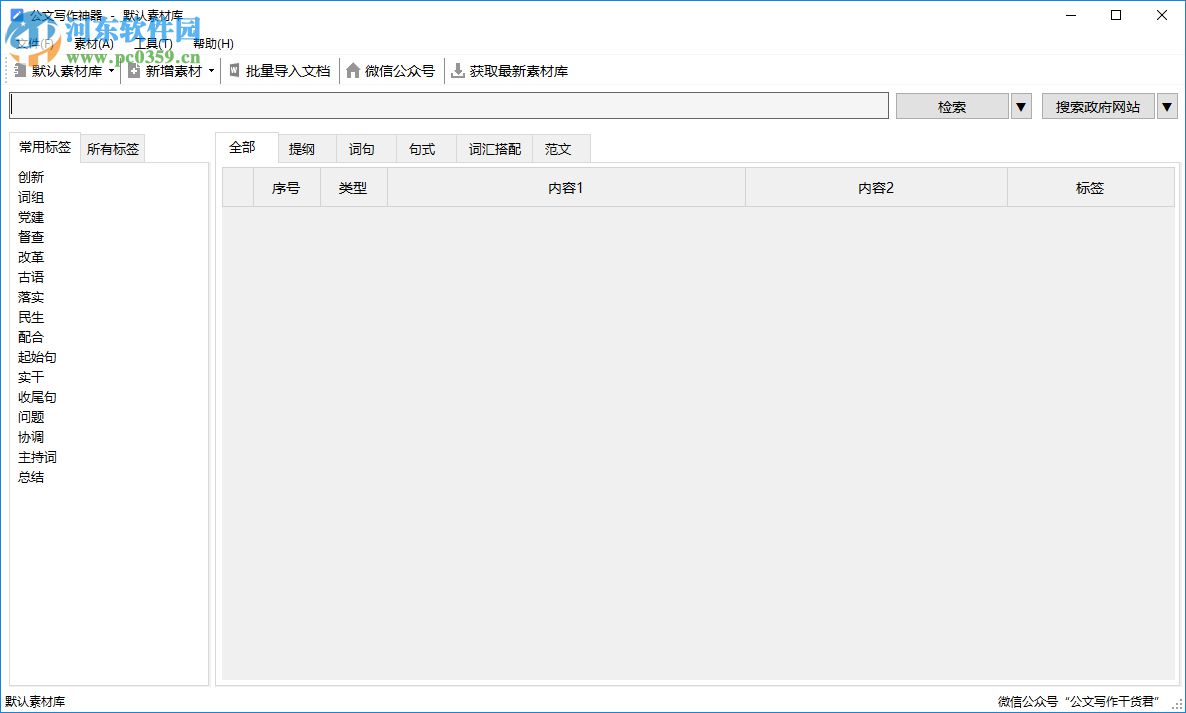Select the 古语 tag
Screen dimensions: 1186x713
[31, 277]
